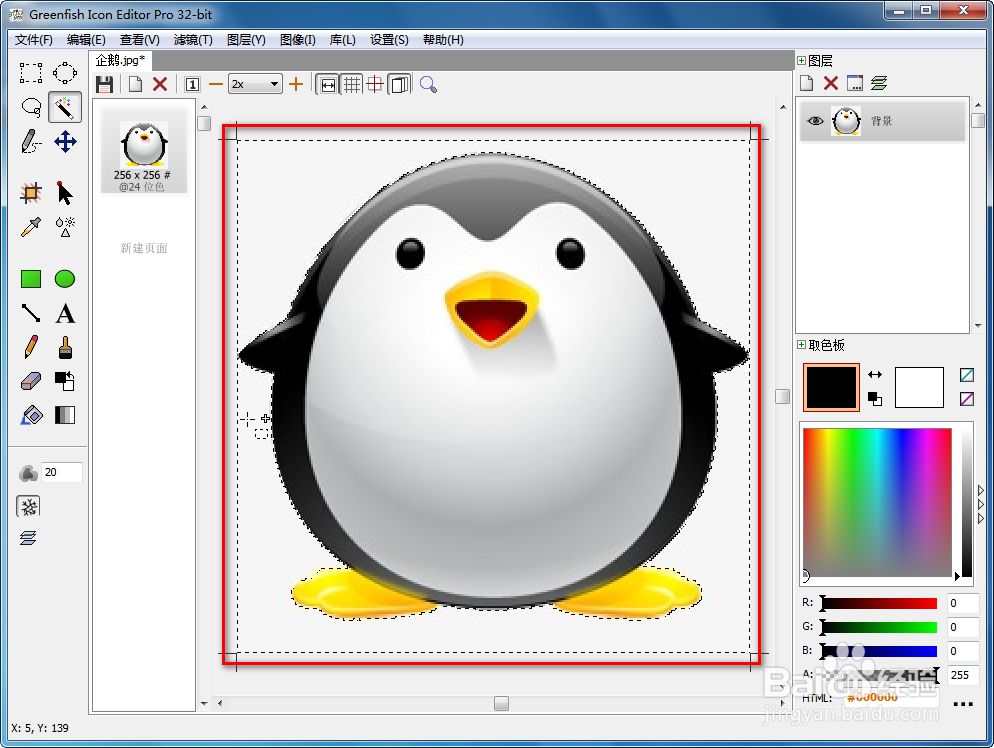Hide the 背景 layer with eye icon

815,121
